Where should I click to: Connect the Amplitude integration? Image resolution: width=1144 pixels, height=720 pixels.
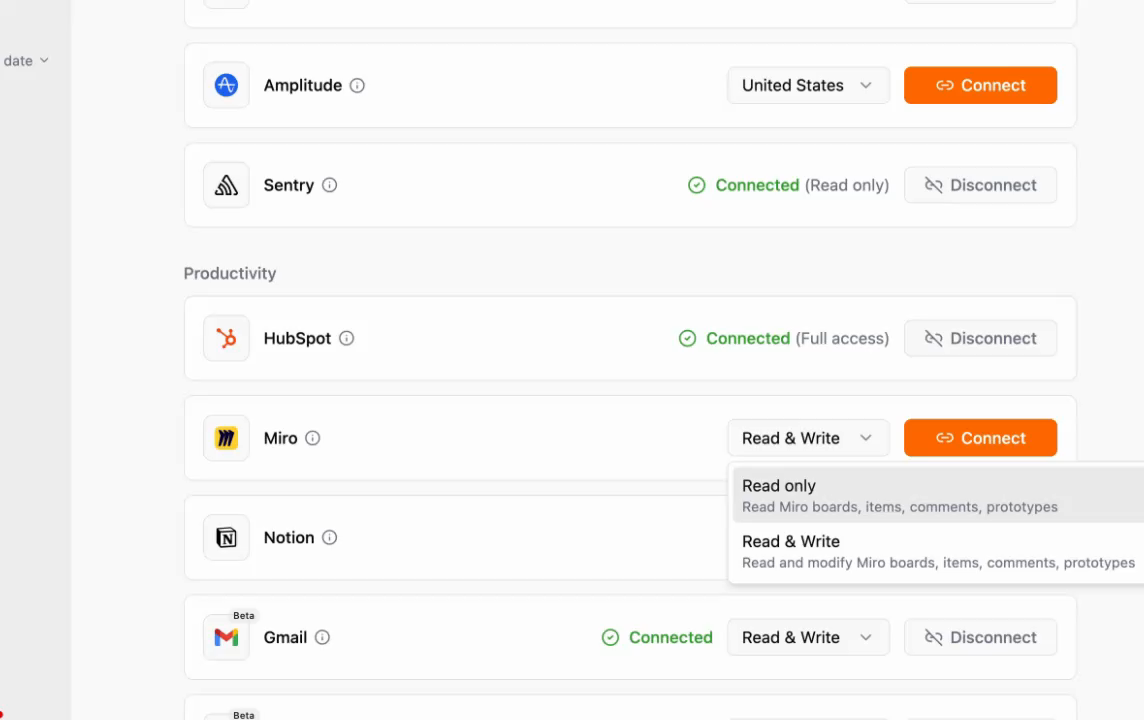[980, 85]
